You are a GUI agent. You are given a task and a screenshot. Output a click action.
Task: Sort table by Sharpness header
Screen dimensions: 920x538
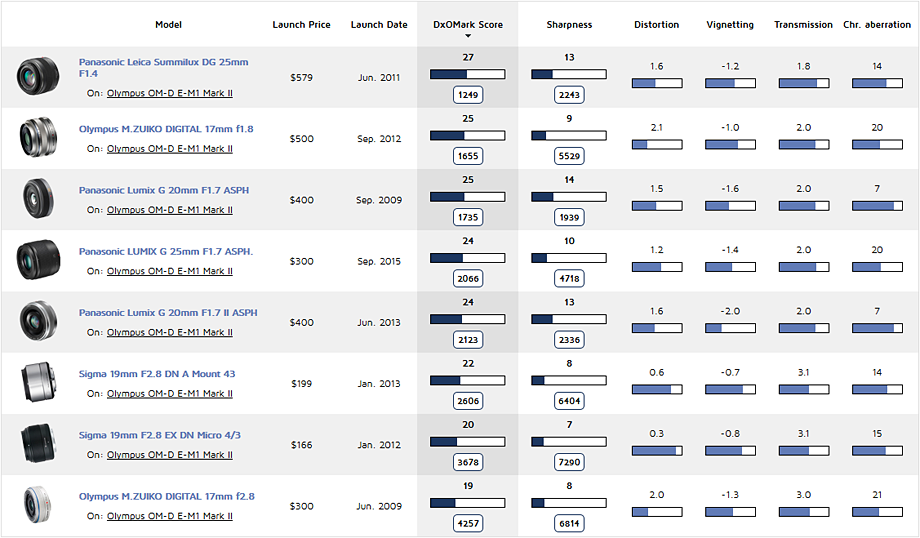tap(569, 25)
